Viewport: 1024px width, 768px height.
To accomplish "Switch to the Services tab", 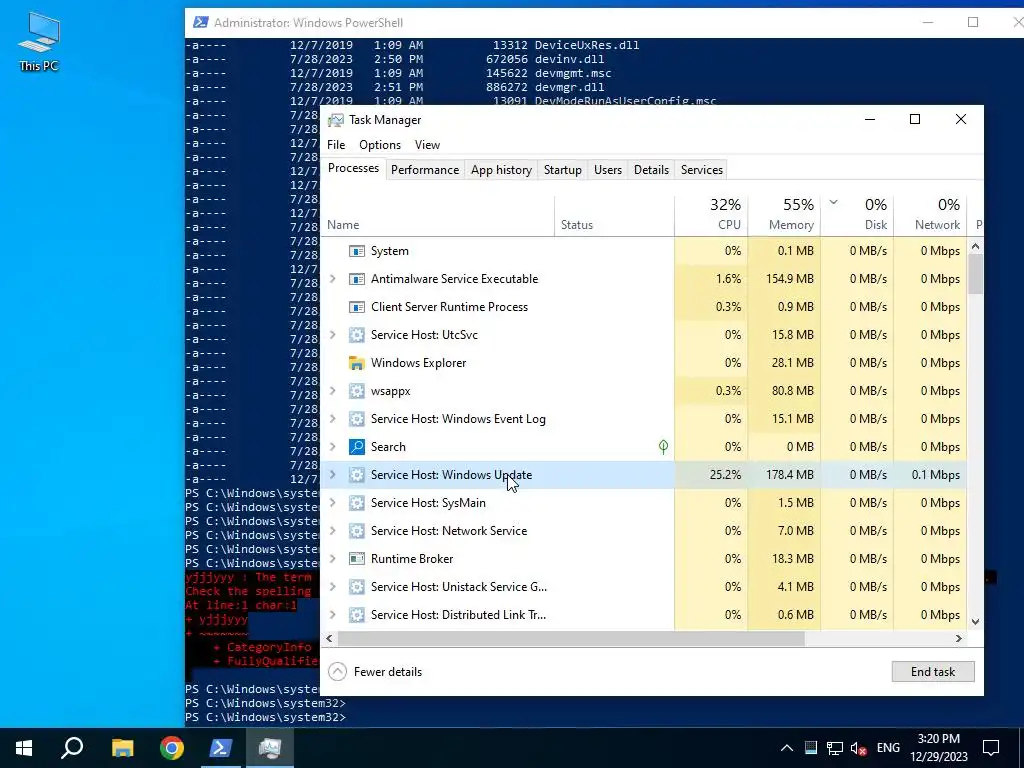I will pyautogui.click(x=702, y=170).
